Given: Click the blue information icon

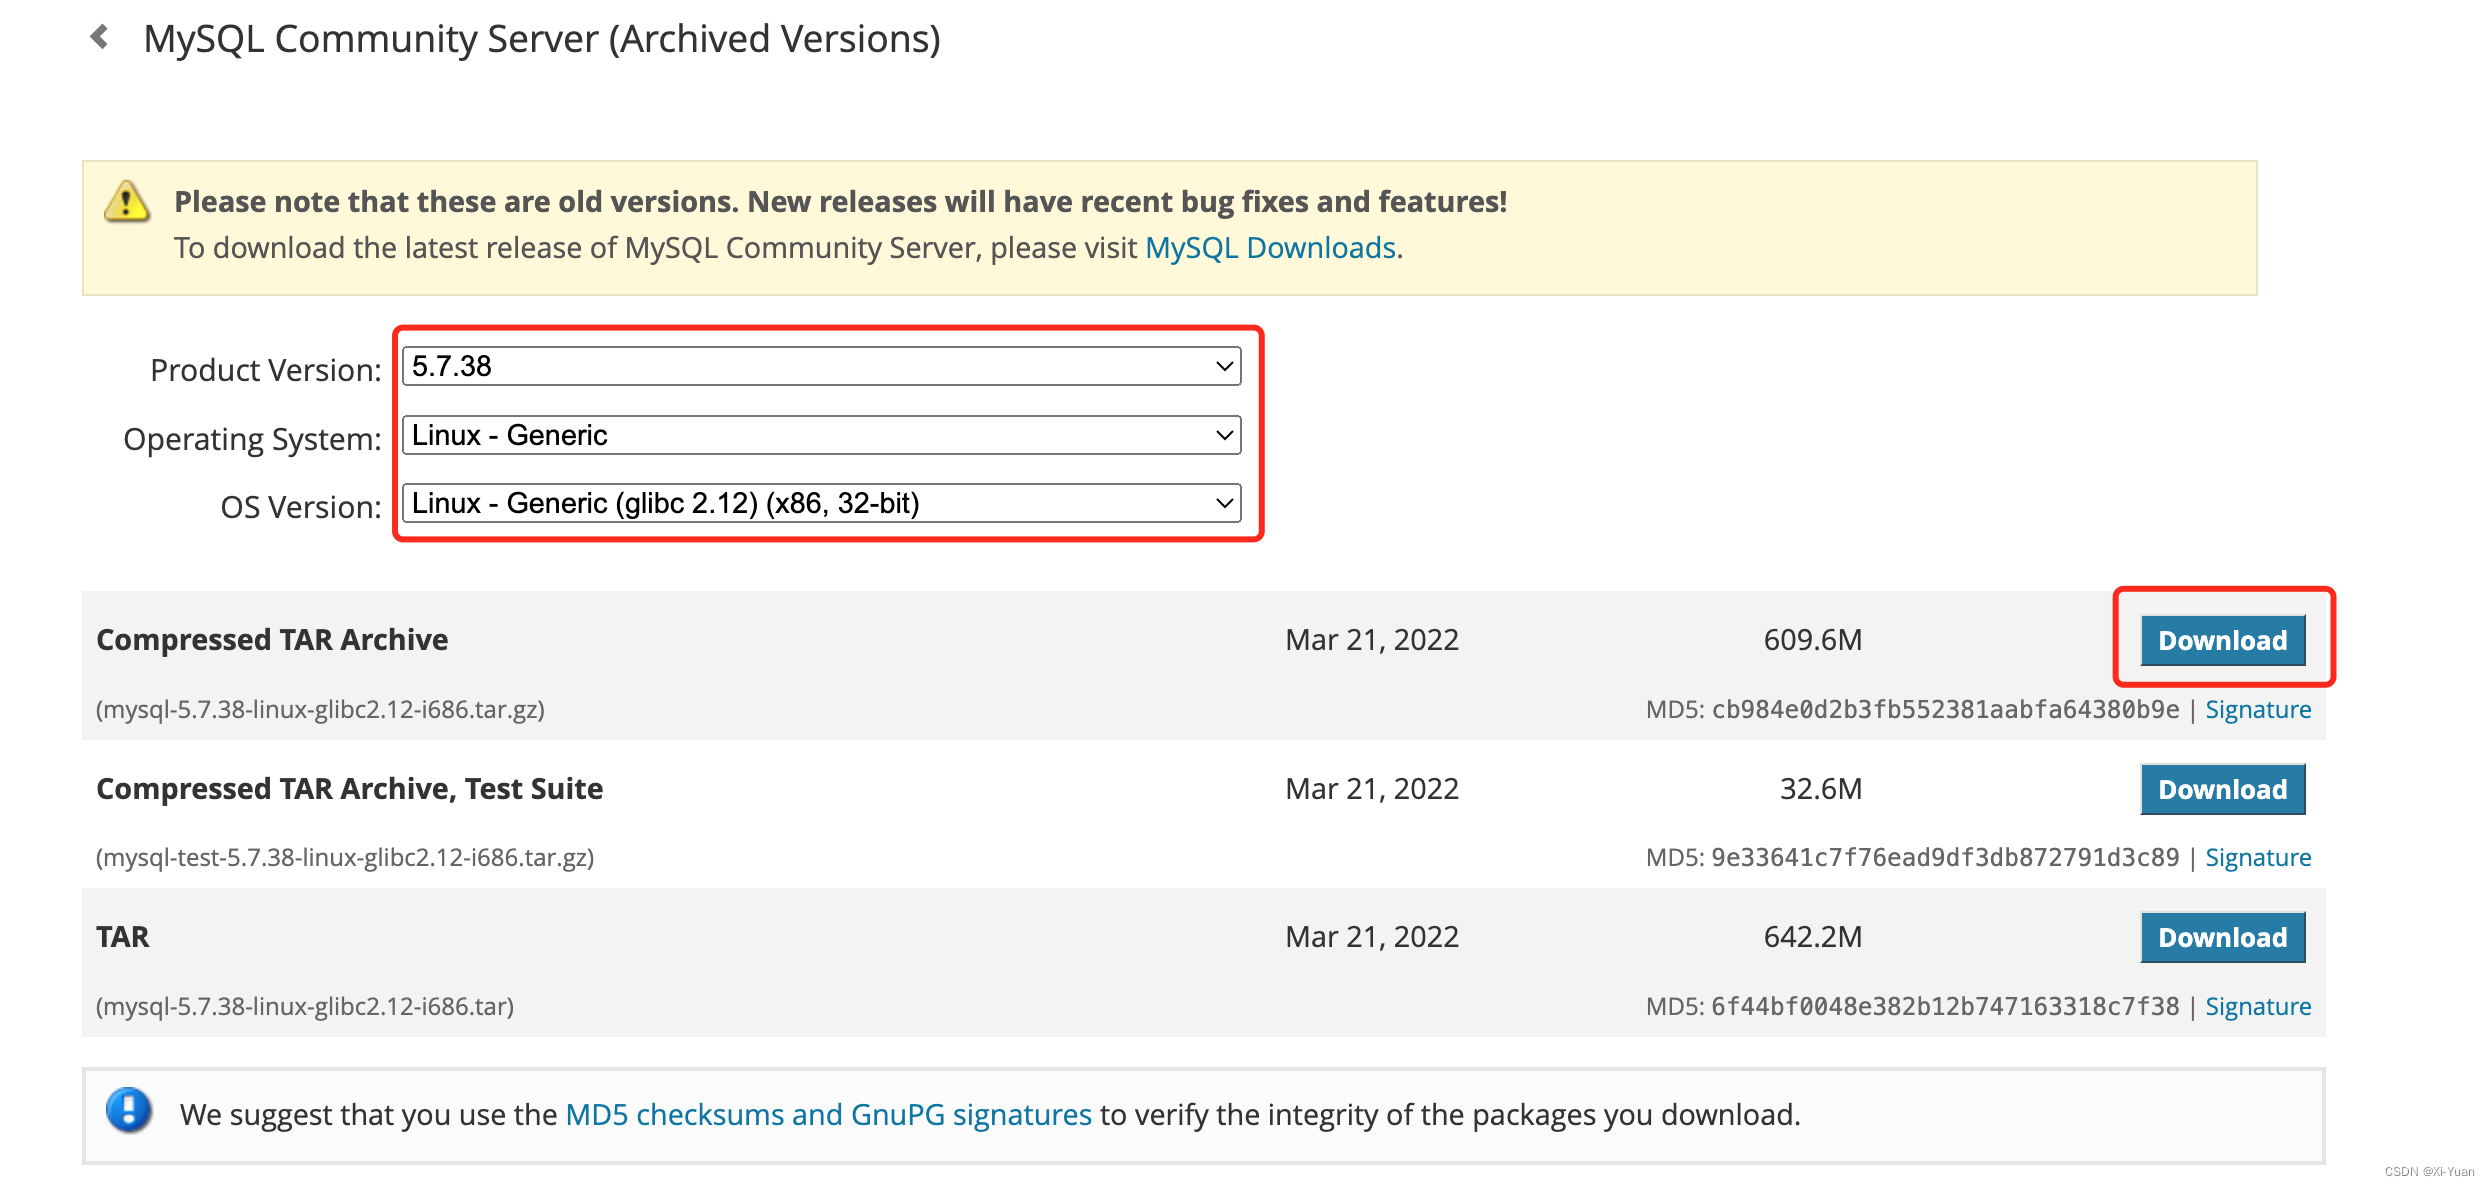Looking at the screenshot, I should [x=129, y=1110].
